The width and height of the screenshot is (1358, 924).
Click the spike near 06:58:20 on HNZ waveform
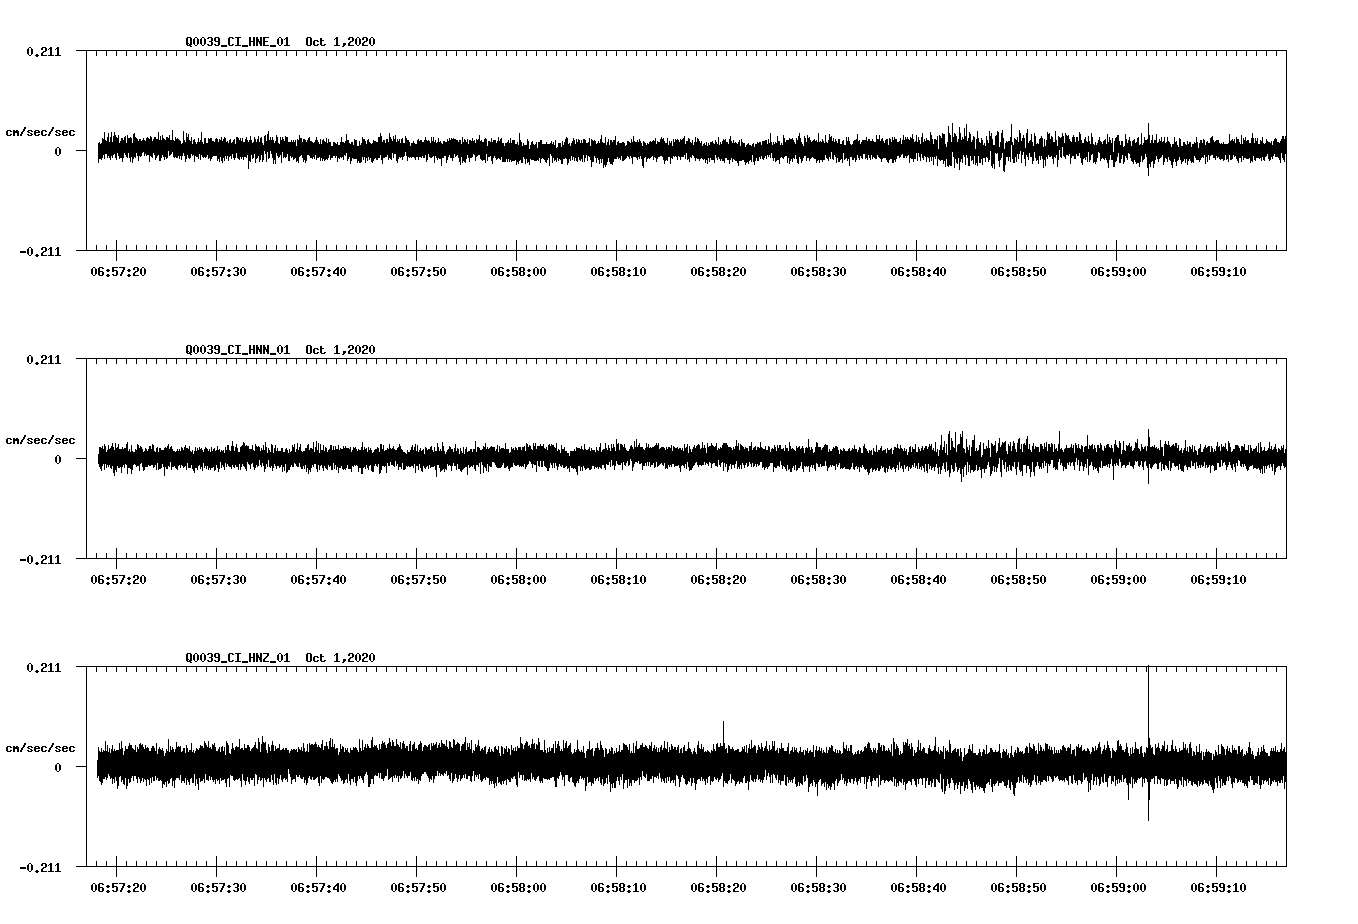point(723,730)
